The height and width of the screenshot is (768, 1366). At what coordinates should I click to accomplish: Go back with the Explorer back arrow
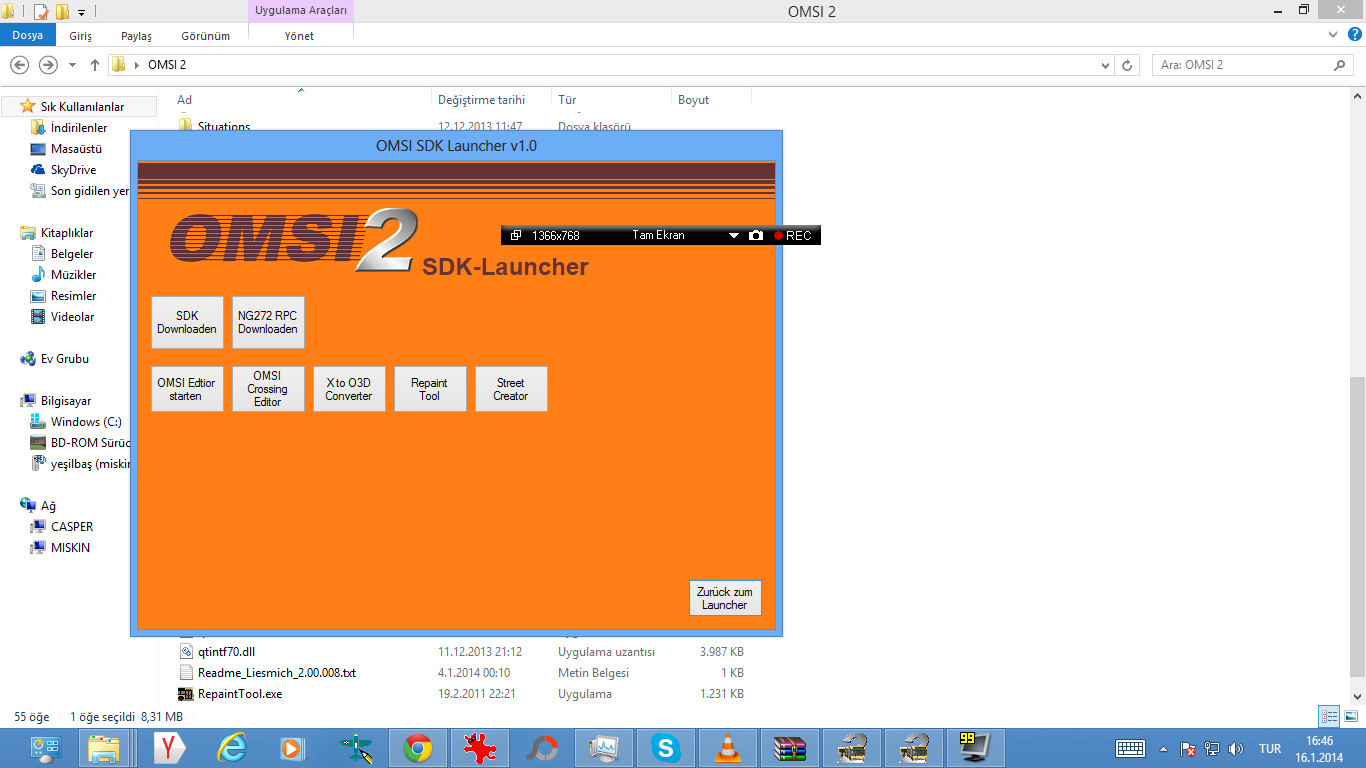click(x=19, y=65)
